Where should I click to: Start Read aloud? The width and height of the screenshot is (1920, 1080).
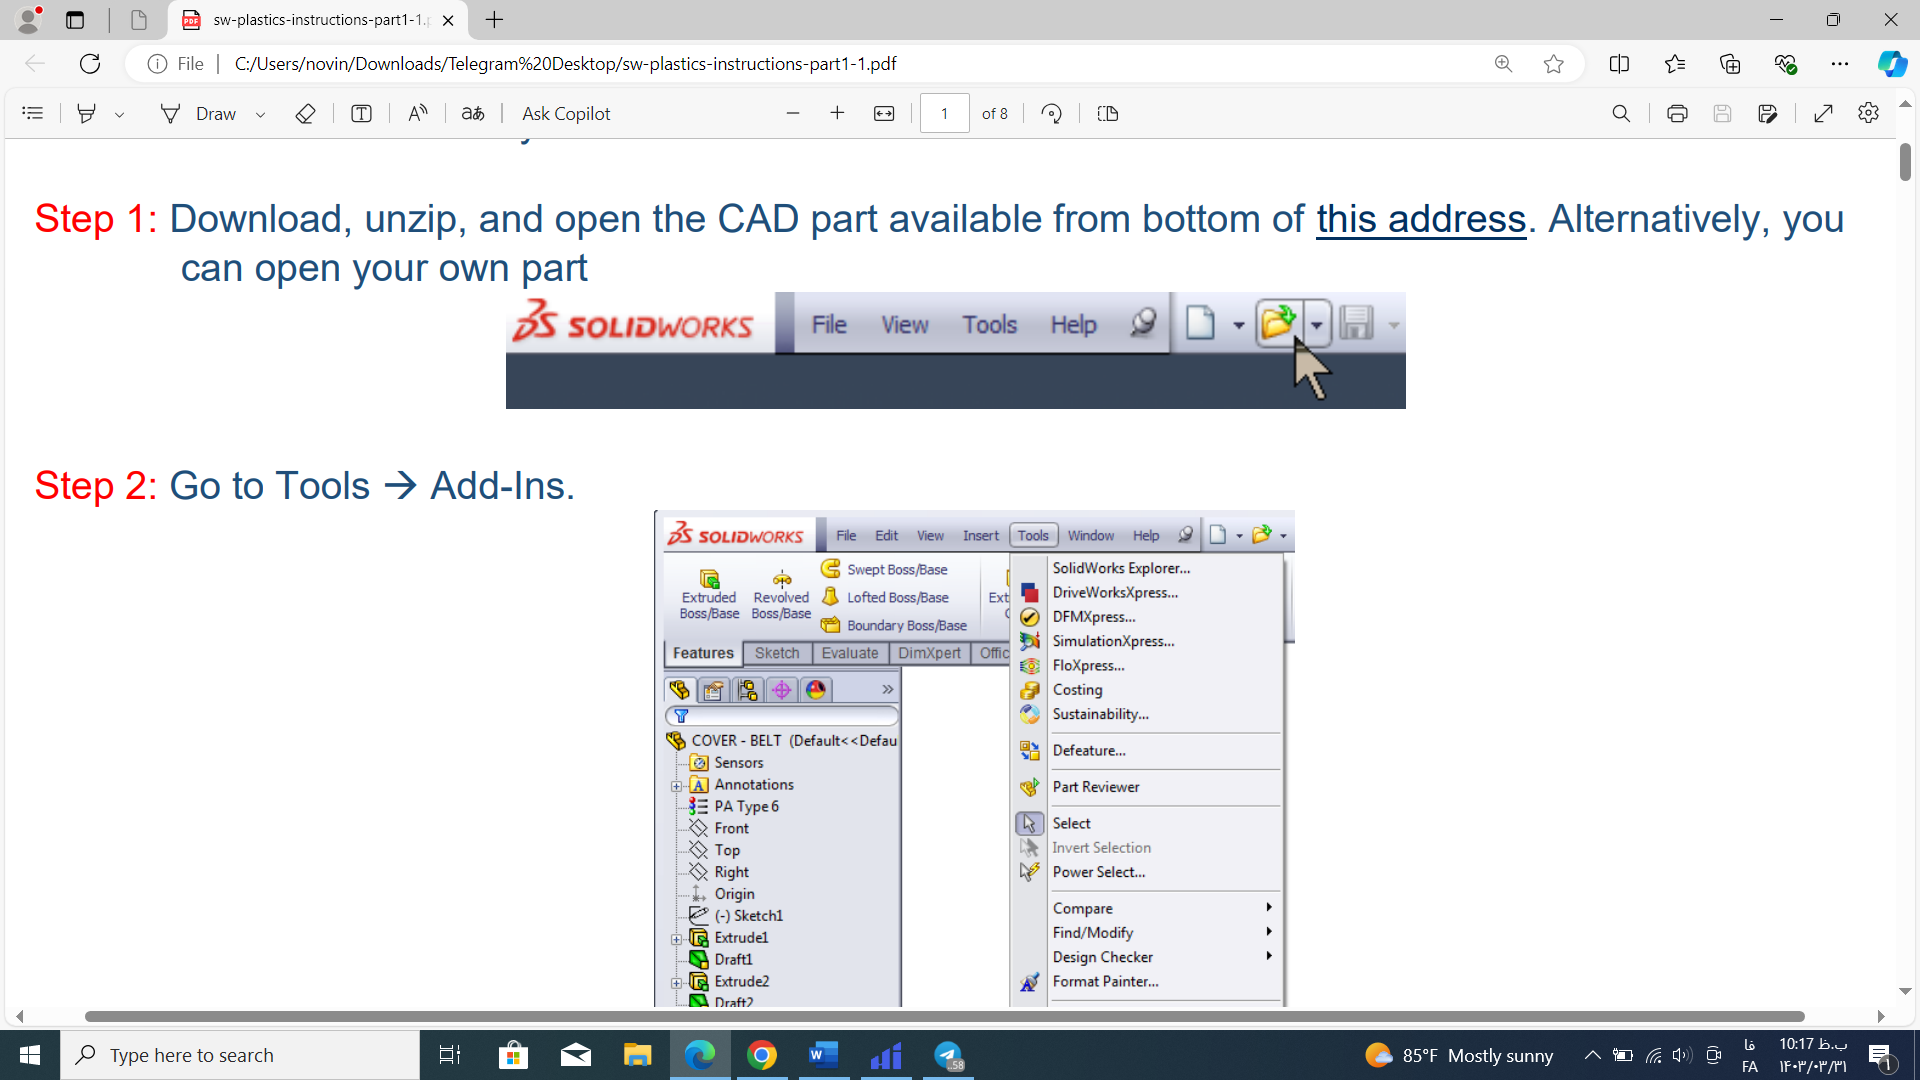(418, 114)
